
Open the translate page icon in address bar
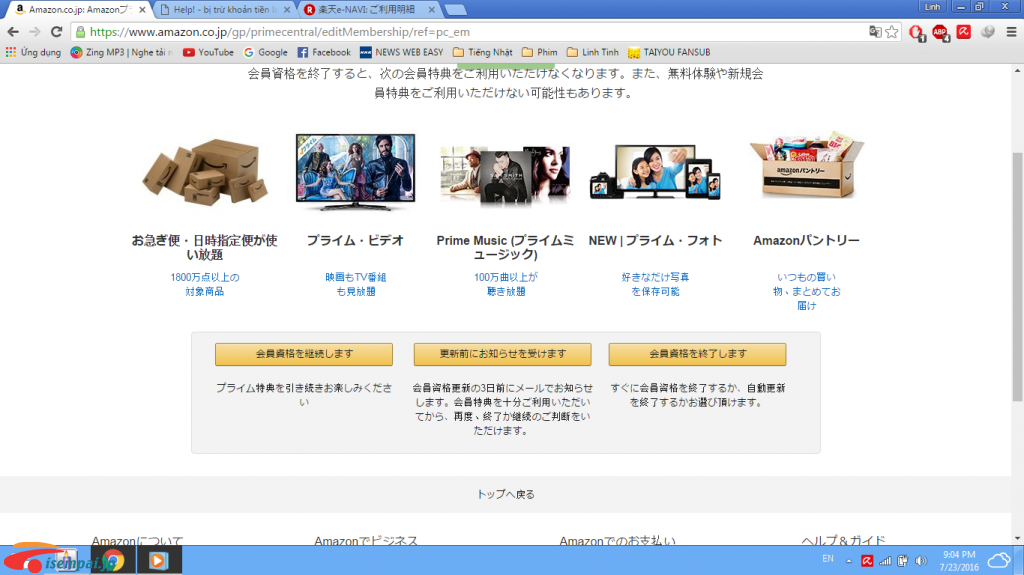click(x=875, y=32)
